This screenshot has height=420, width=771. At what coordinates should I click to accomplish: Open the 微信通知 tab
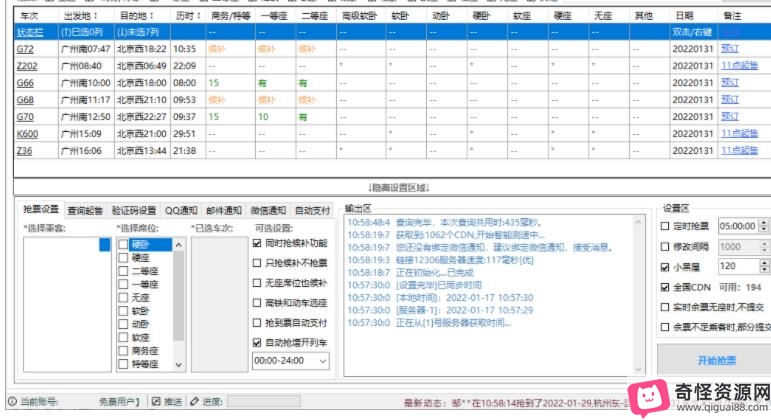click(268, 210)
